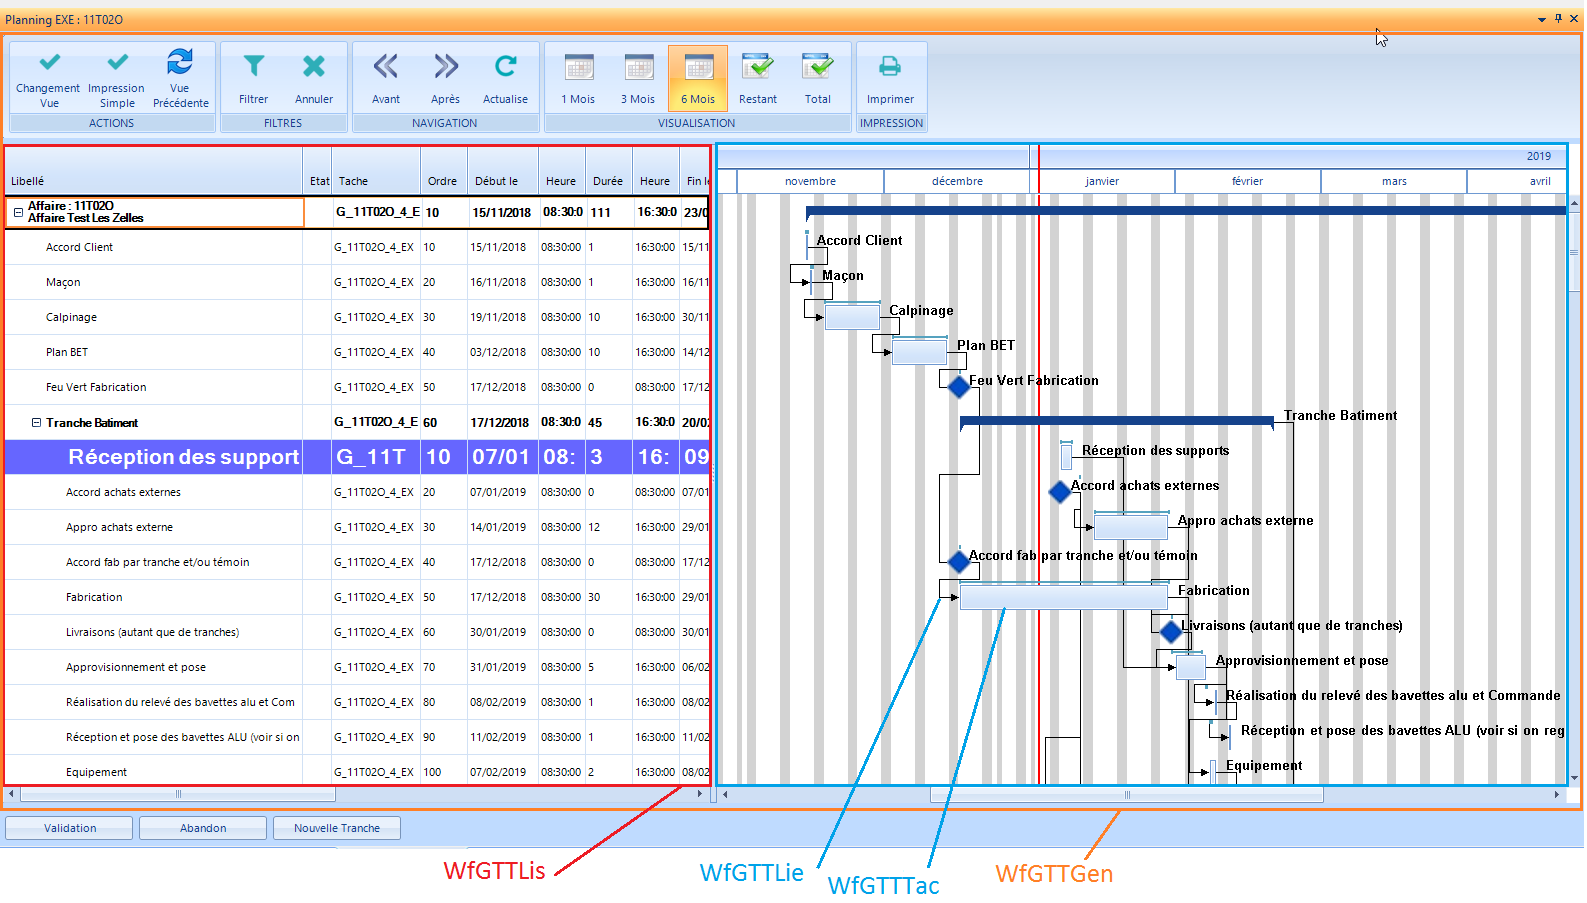
Task: Refresh the planning with Actualise
Action: 505,67
